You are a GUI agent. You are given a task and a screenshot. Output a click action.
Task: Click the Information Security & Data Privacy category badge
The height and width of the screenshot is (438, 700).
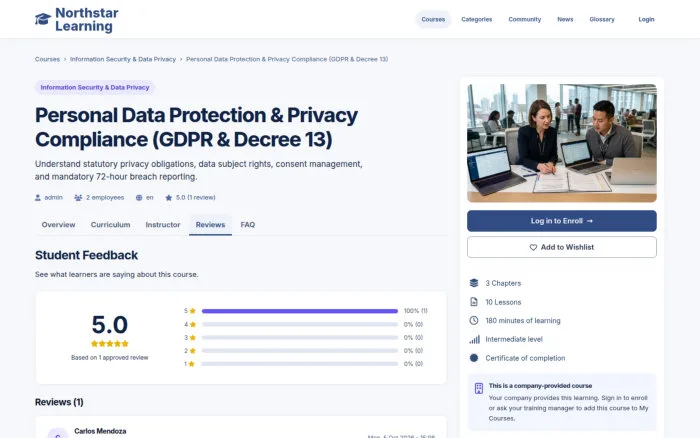95,88
